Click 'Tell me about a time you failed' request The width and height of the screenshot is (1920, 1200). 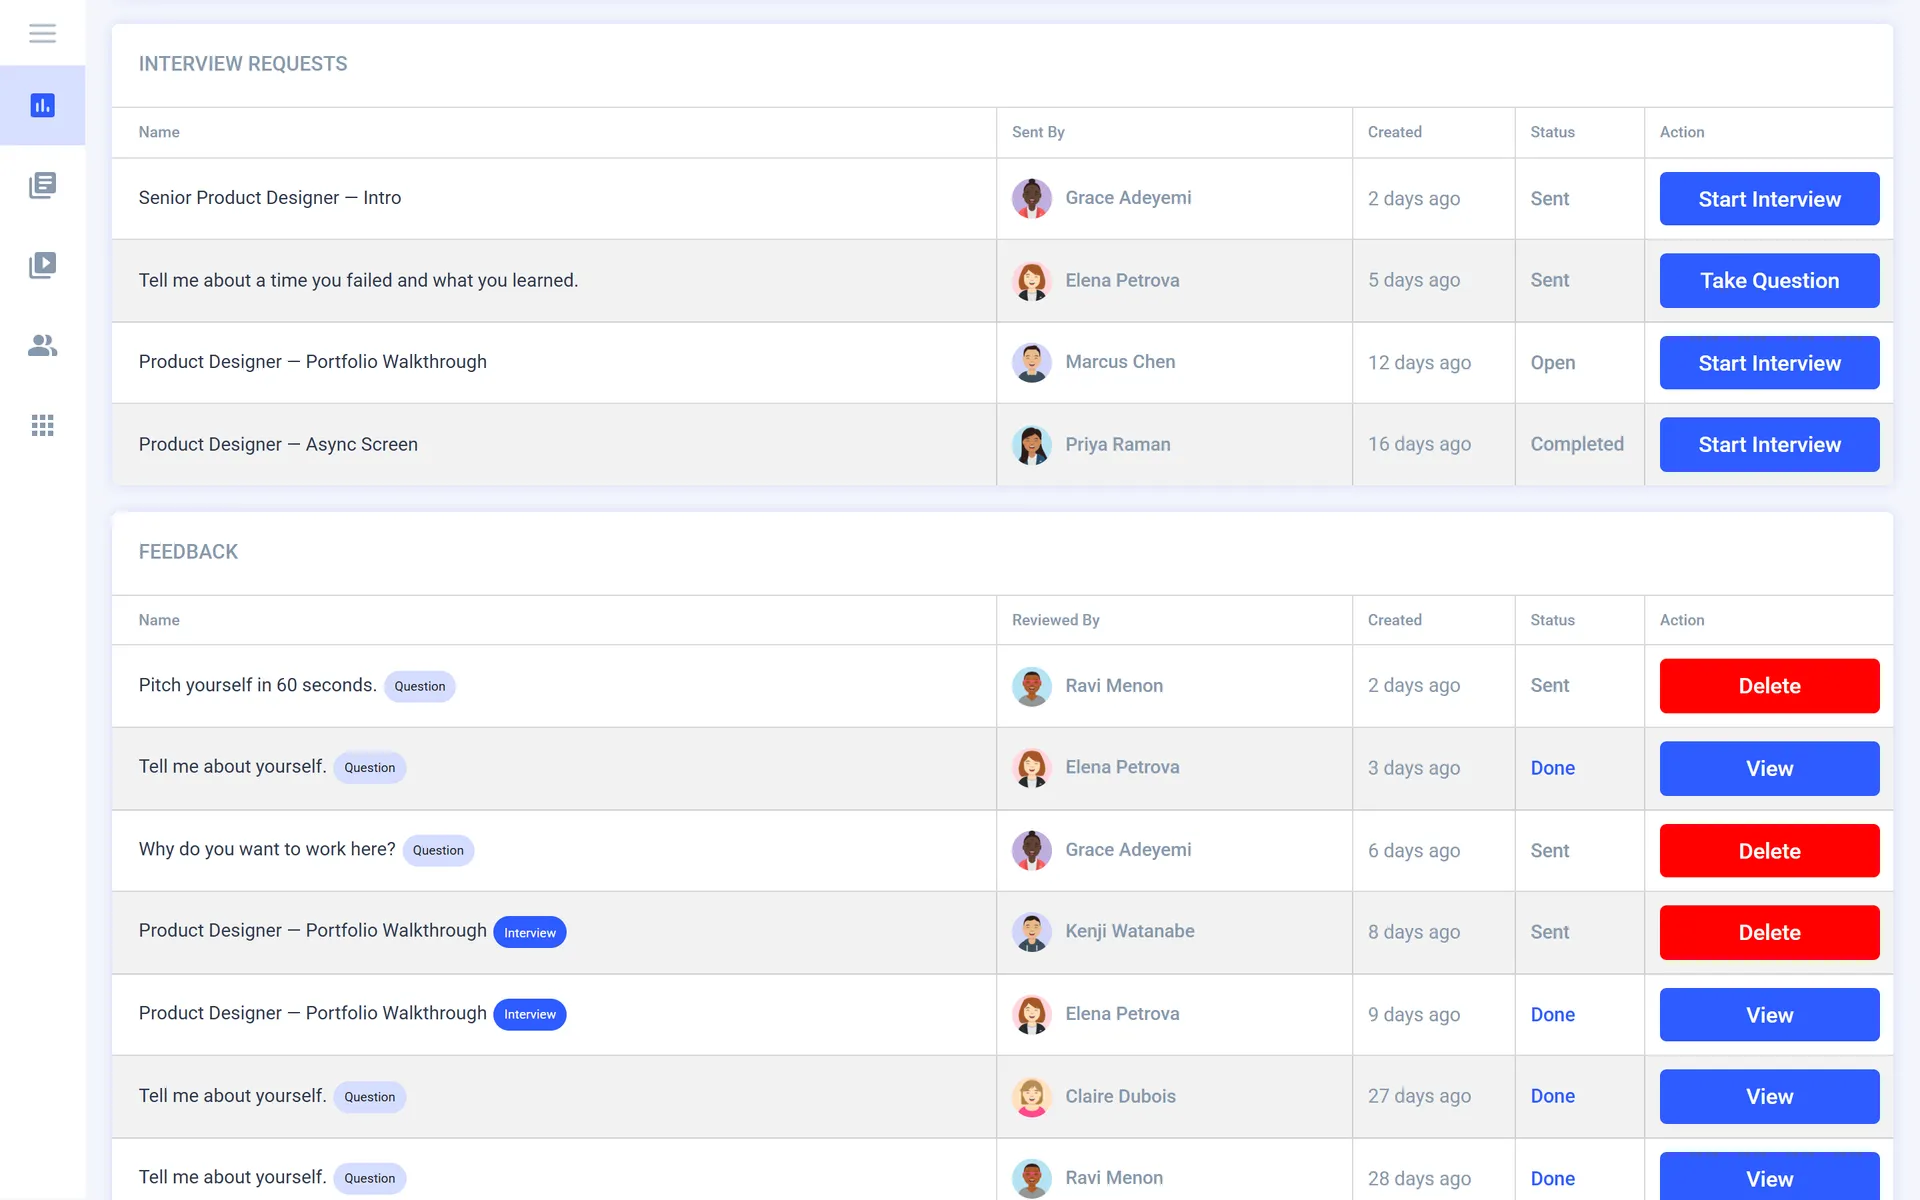pos(358,280)
